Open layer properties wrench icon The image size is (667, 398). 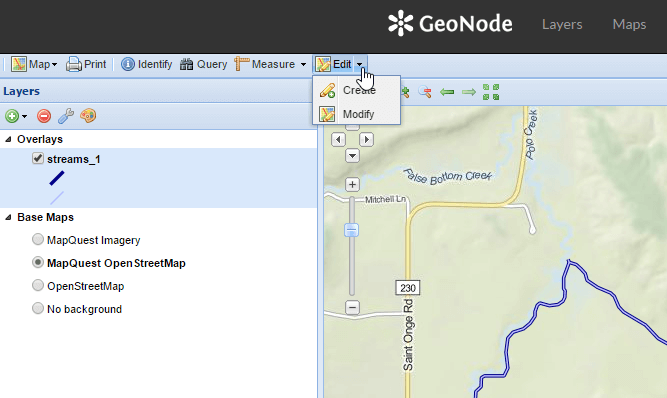tap(66, 116)
